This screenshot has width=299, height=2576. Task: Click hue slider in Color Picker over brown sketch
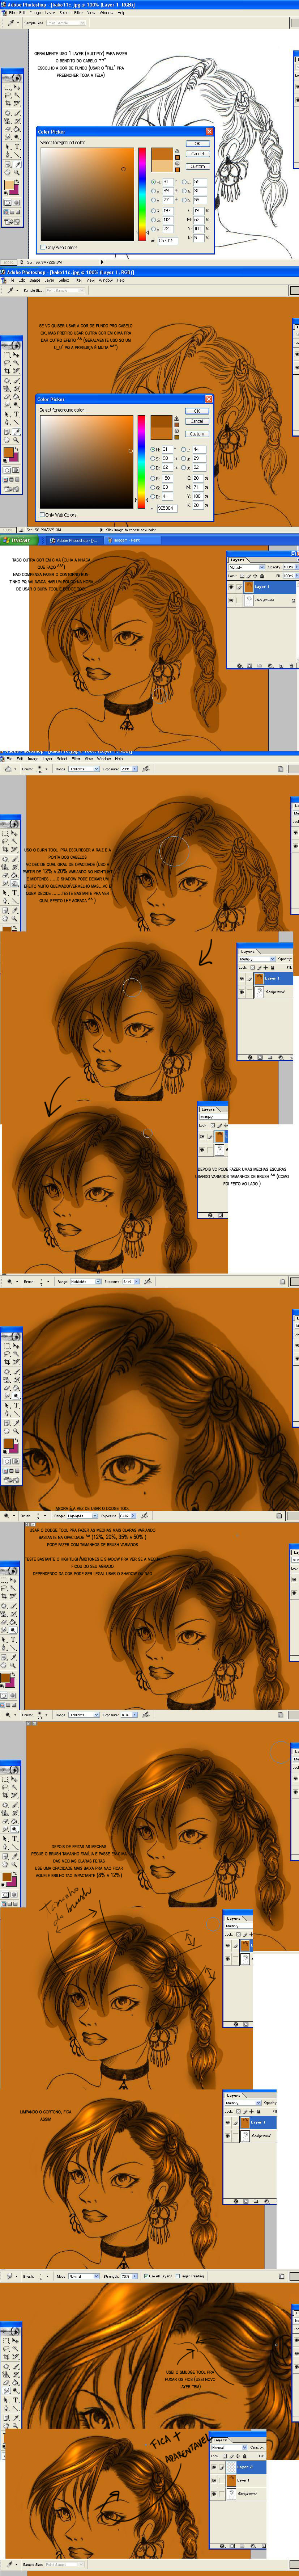coord(141,462)
